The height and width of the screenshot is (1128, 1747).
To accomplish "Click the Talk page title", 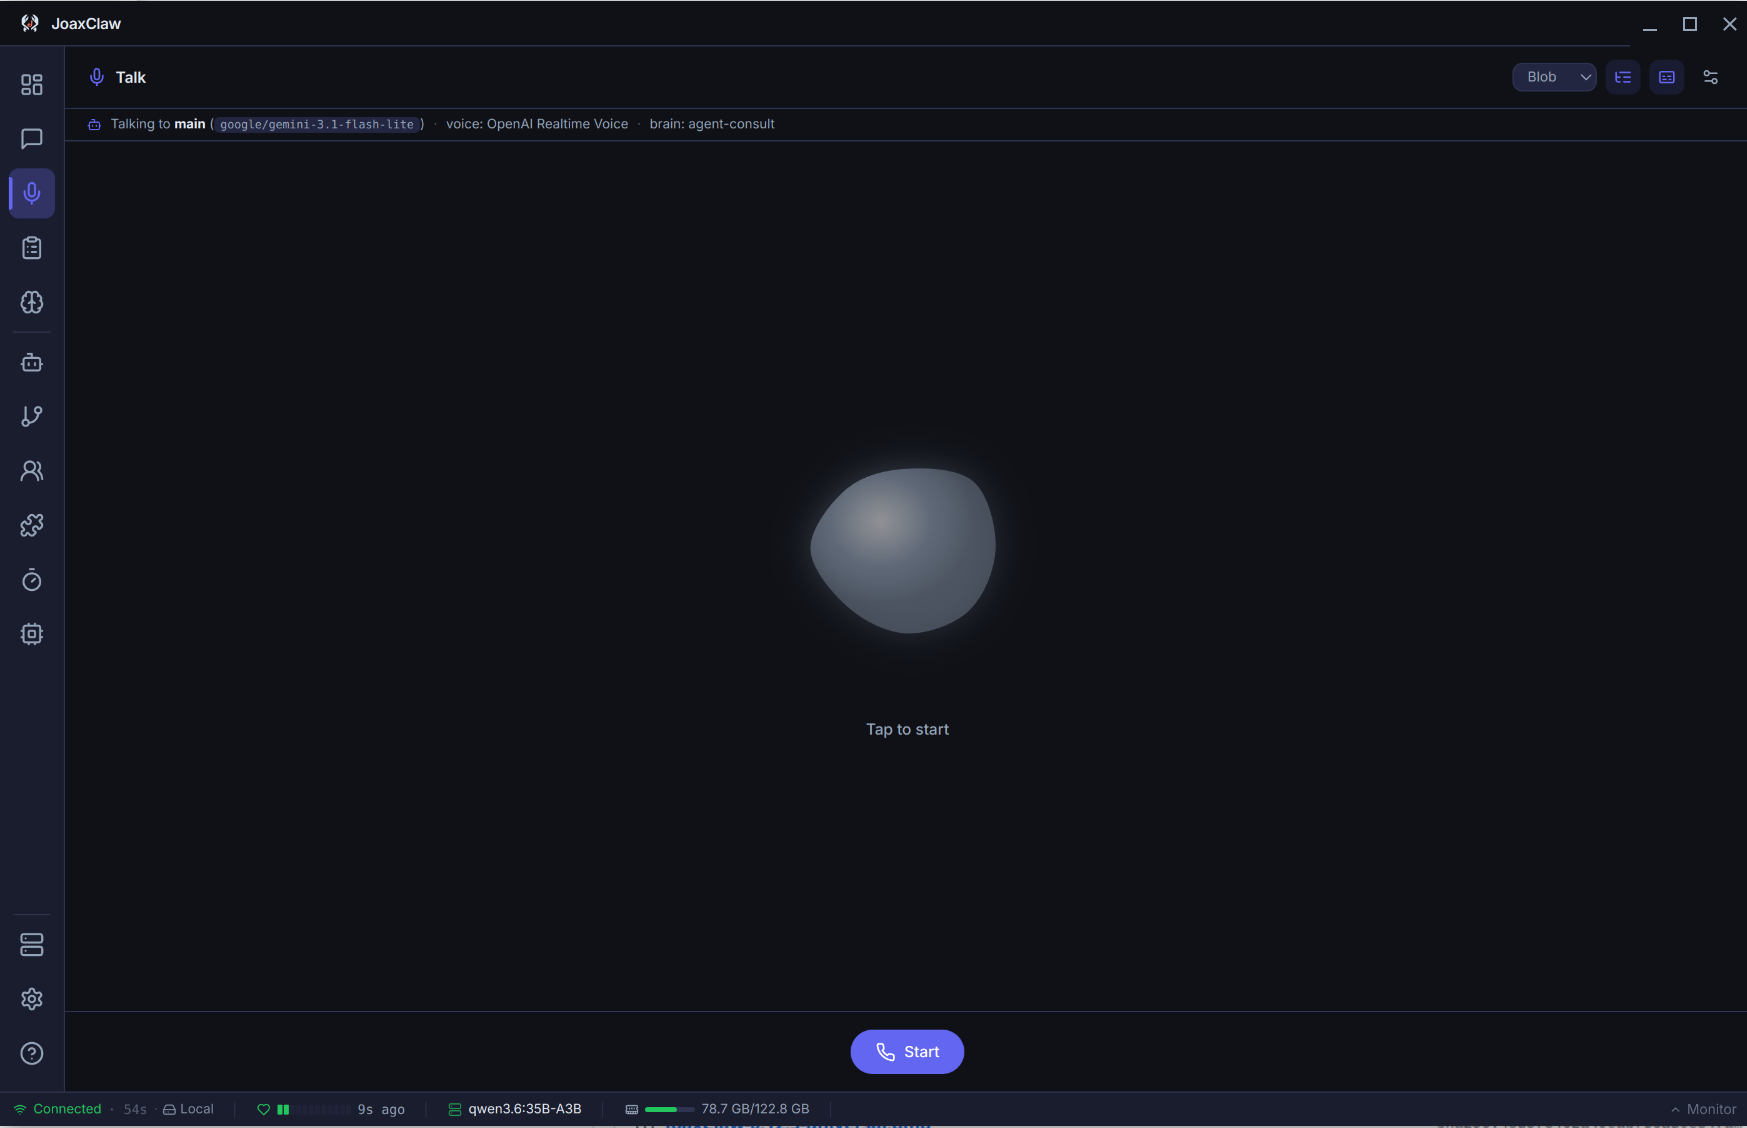I will pyautogui.click(x=131, y=77).
